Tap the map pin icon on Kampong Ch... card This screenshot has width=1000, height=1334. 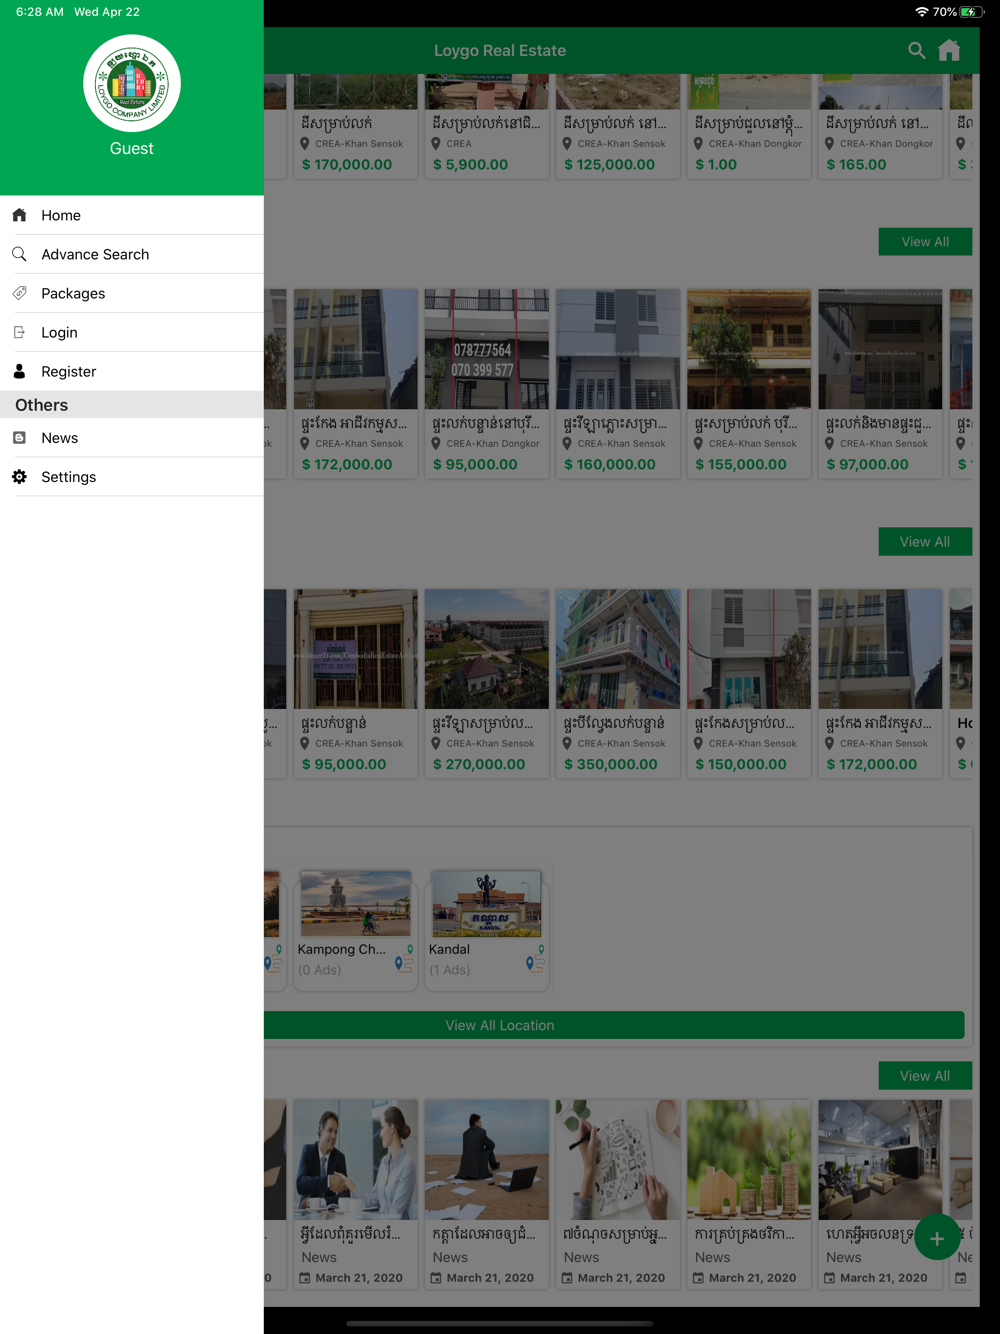coord(404,959)
